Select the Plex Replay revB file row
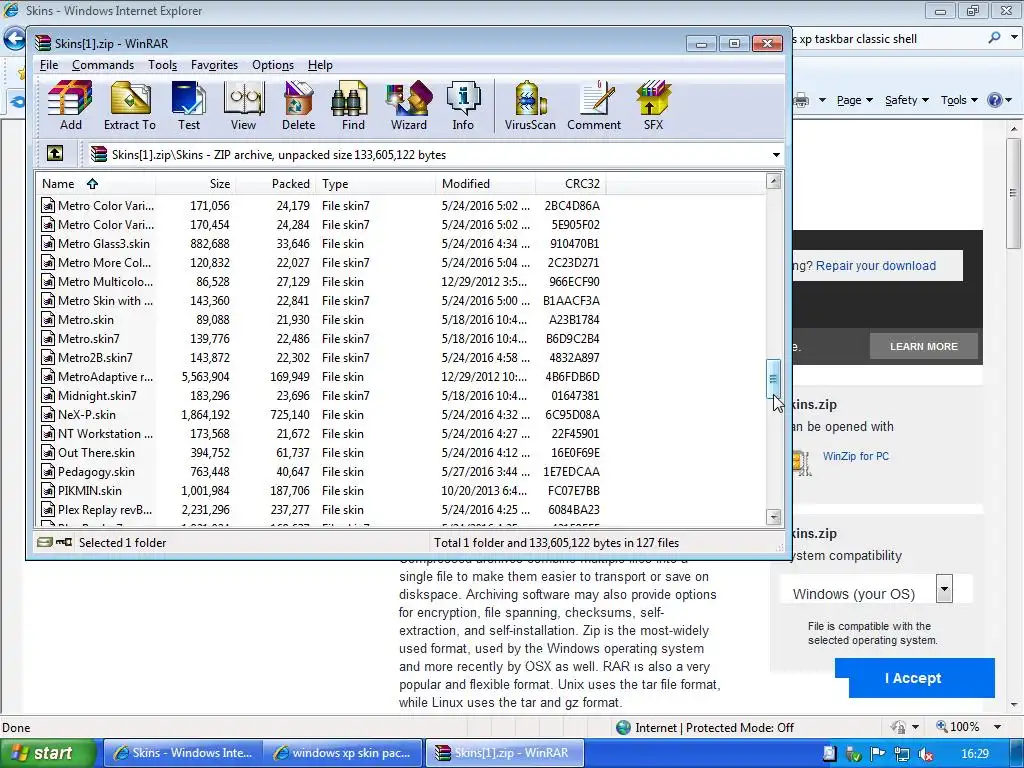The height and width of the screenshot is (768, 1024). pos(320,509)
